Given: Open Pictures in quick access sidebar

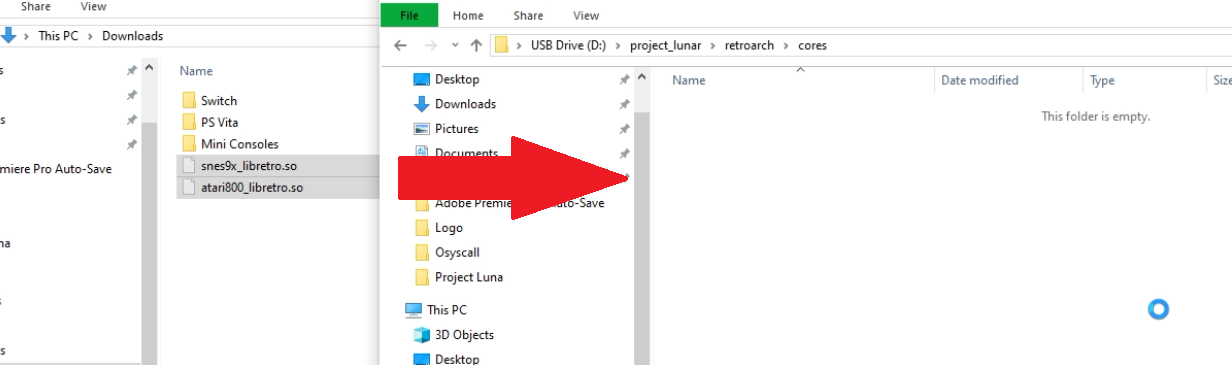Looking at the screenshot, I should [456, 129].
